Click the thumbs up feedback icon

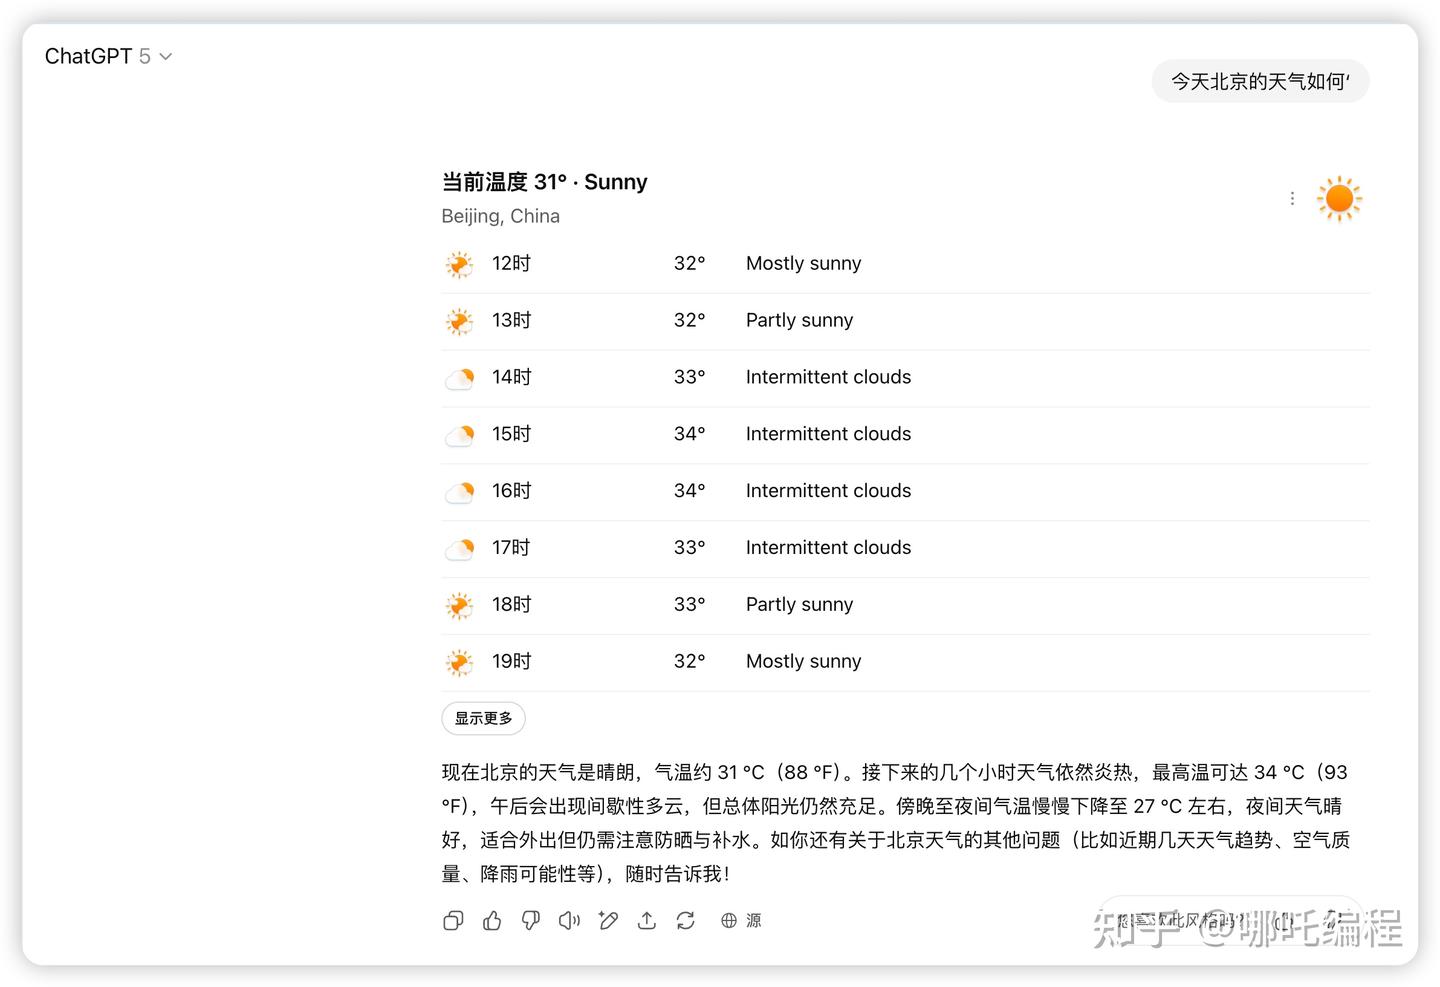pyautogui.click(x=491, y=920)
